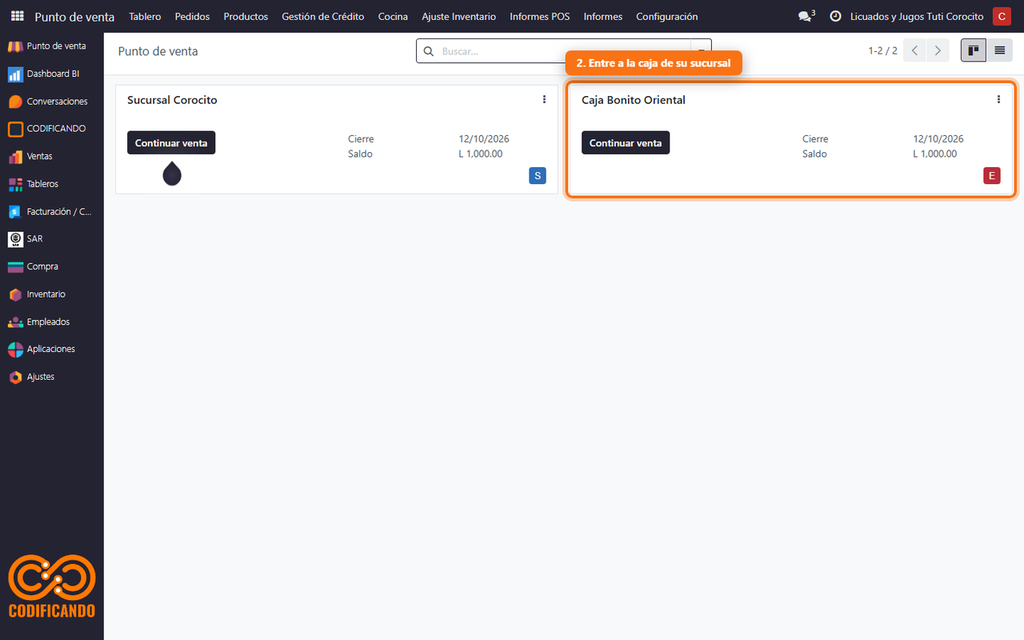Open the Cocina menu
Image resolution: width=1024 pixels, height=640 pixels.
tap(392, 16)
